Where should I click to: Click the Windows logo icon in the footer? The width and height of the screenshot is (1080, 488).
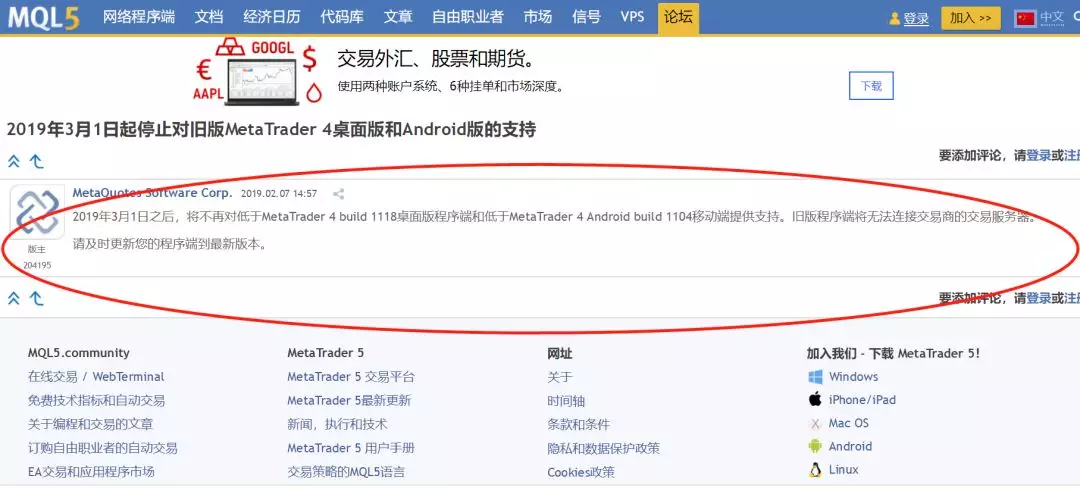click(x=816, y=377)
